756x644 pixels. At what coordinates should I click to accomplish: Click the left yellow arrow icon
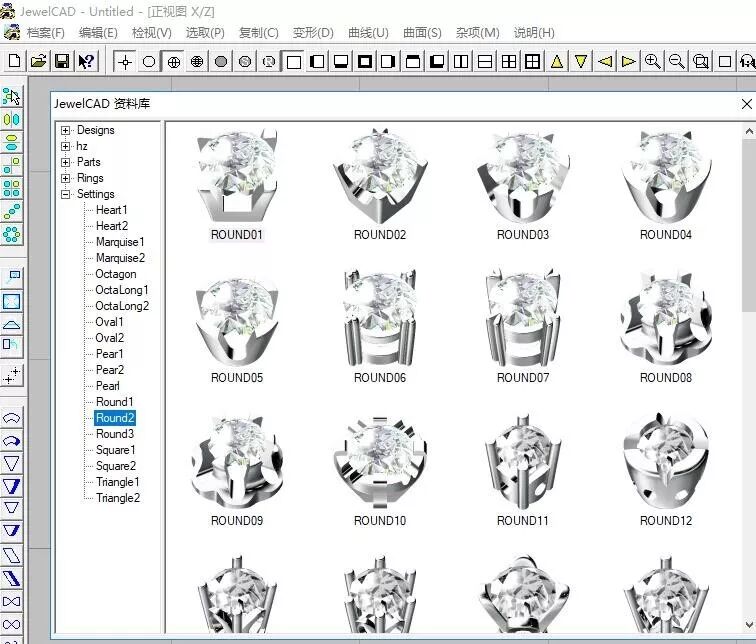[x=605, y=62]
